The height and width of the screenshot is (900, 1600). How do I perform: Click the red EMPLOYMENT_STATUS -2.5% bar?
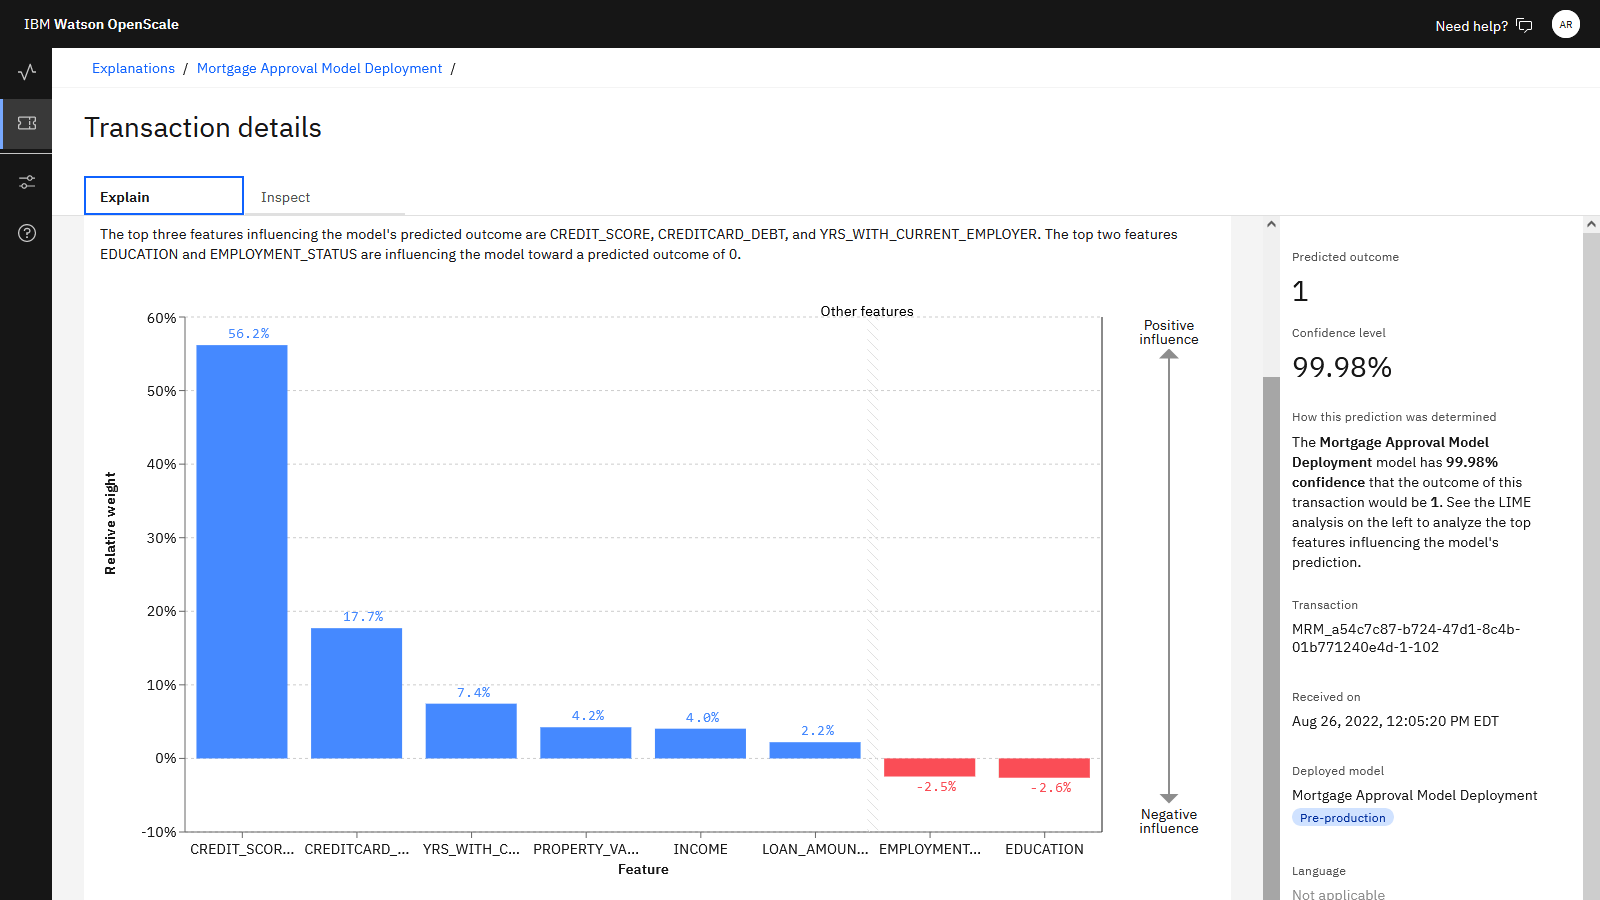929,767
